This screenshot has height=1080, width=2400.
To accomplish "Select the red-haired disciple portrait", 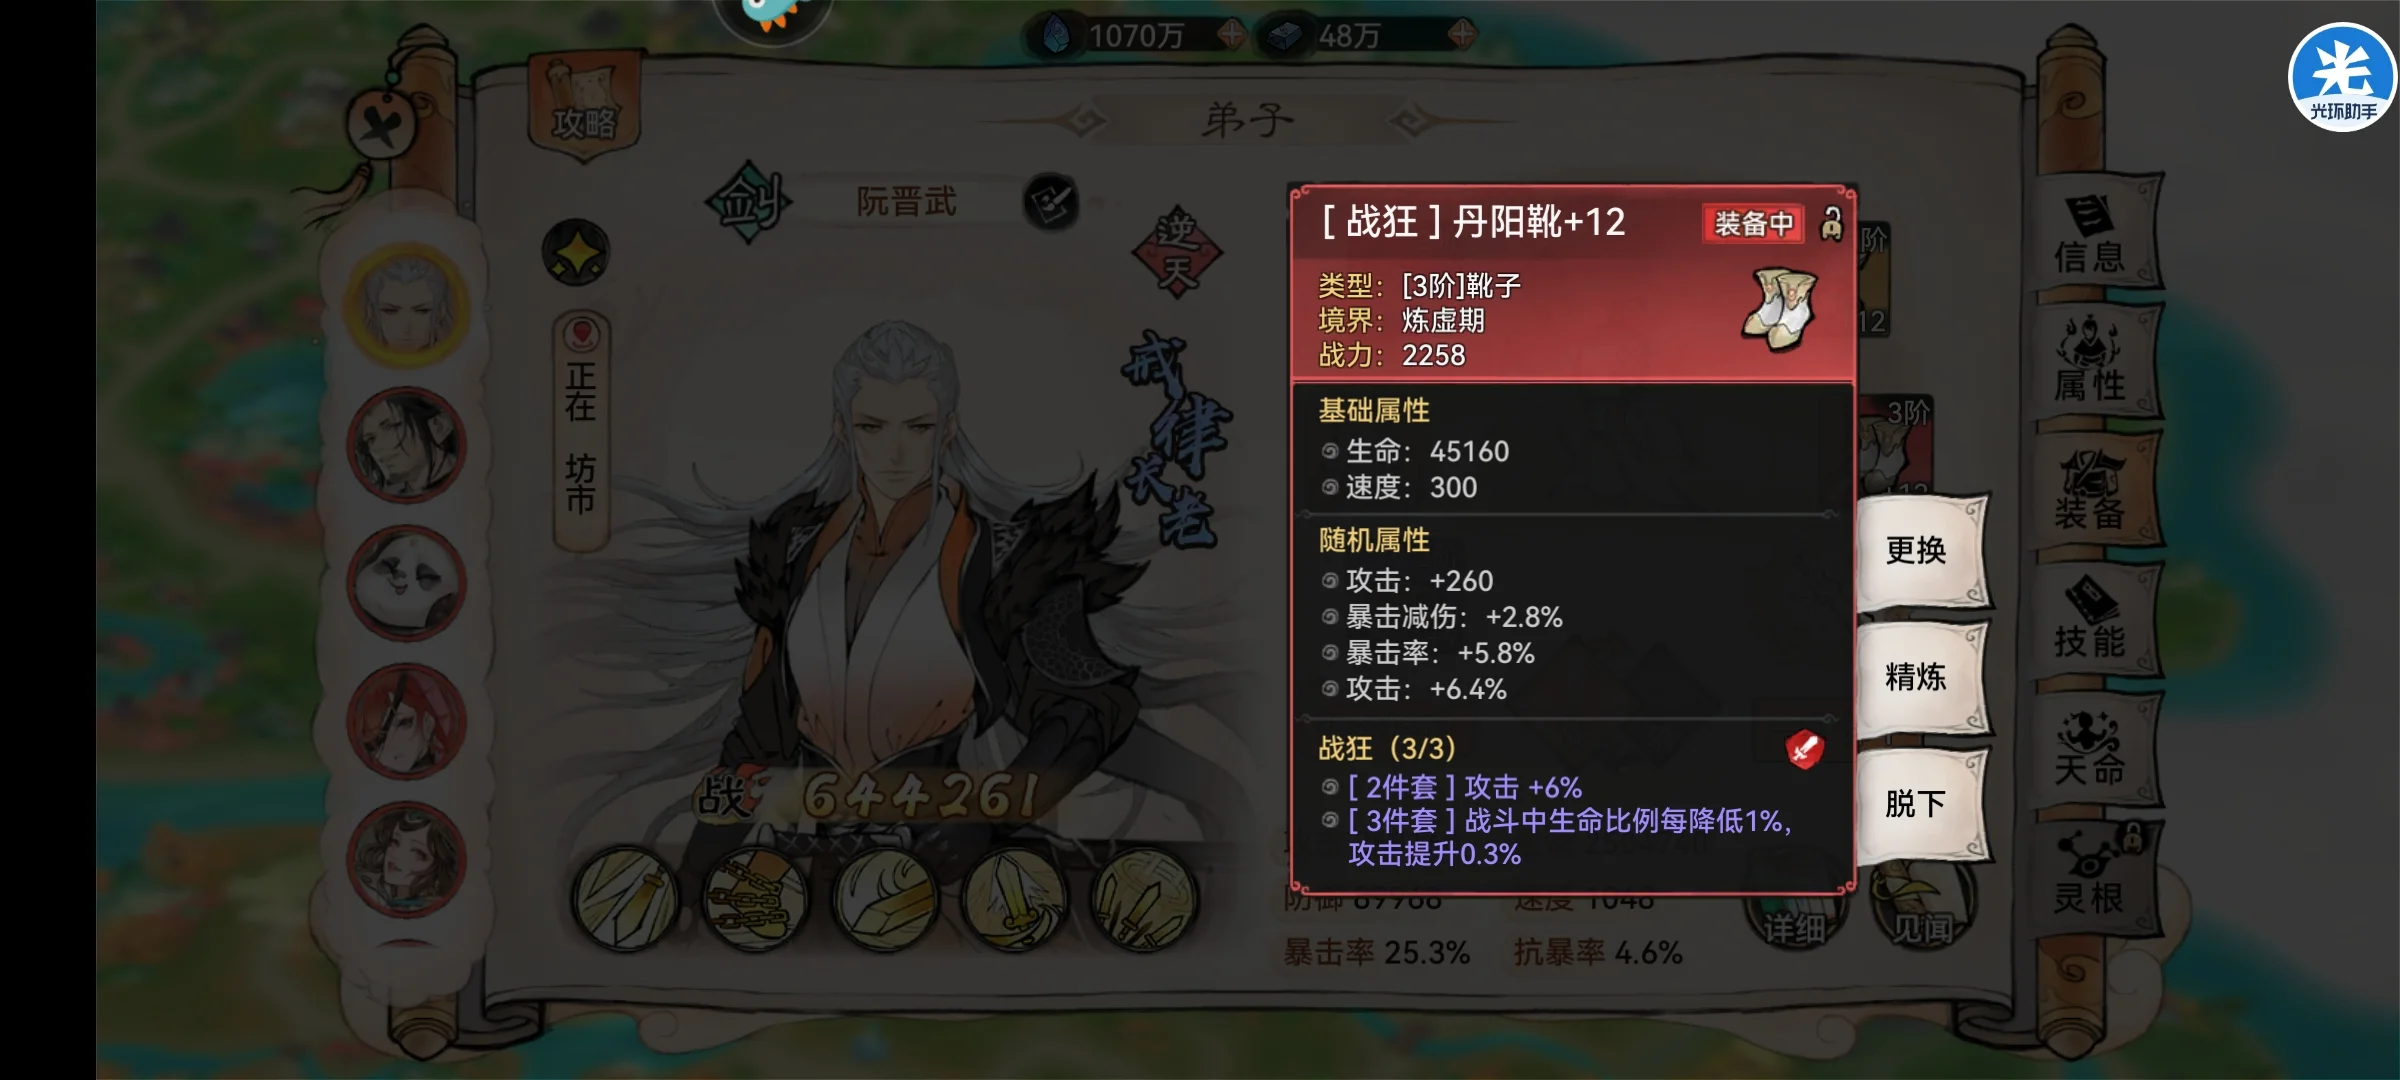I will coord(407,721).
